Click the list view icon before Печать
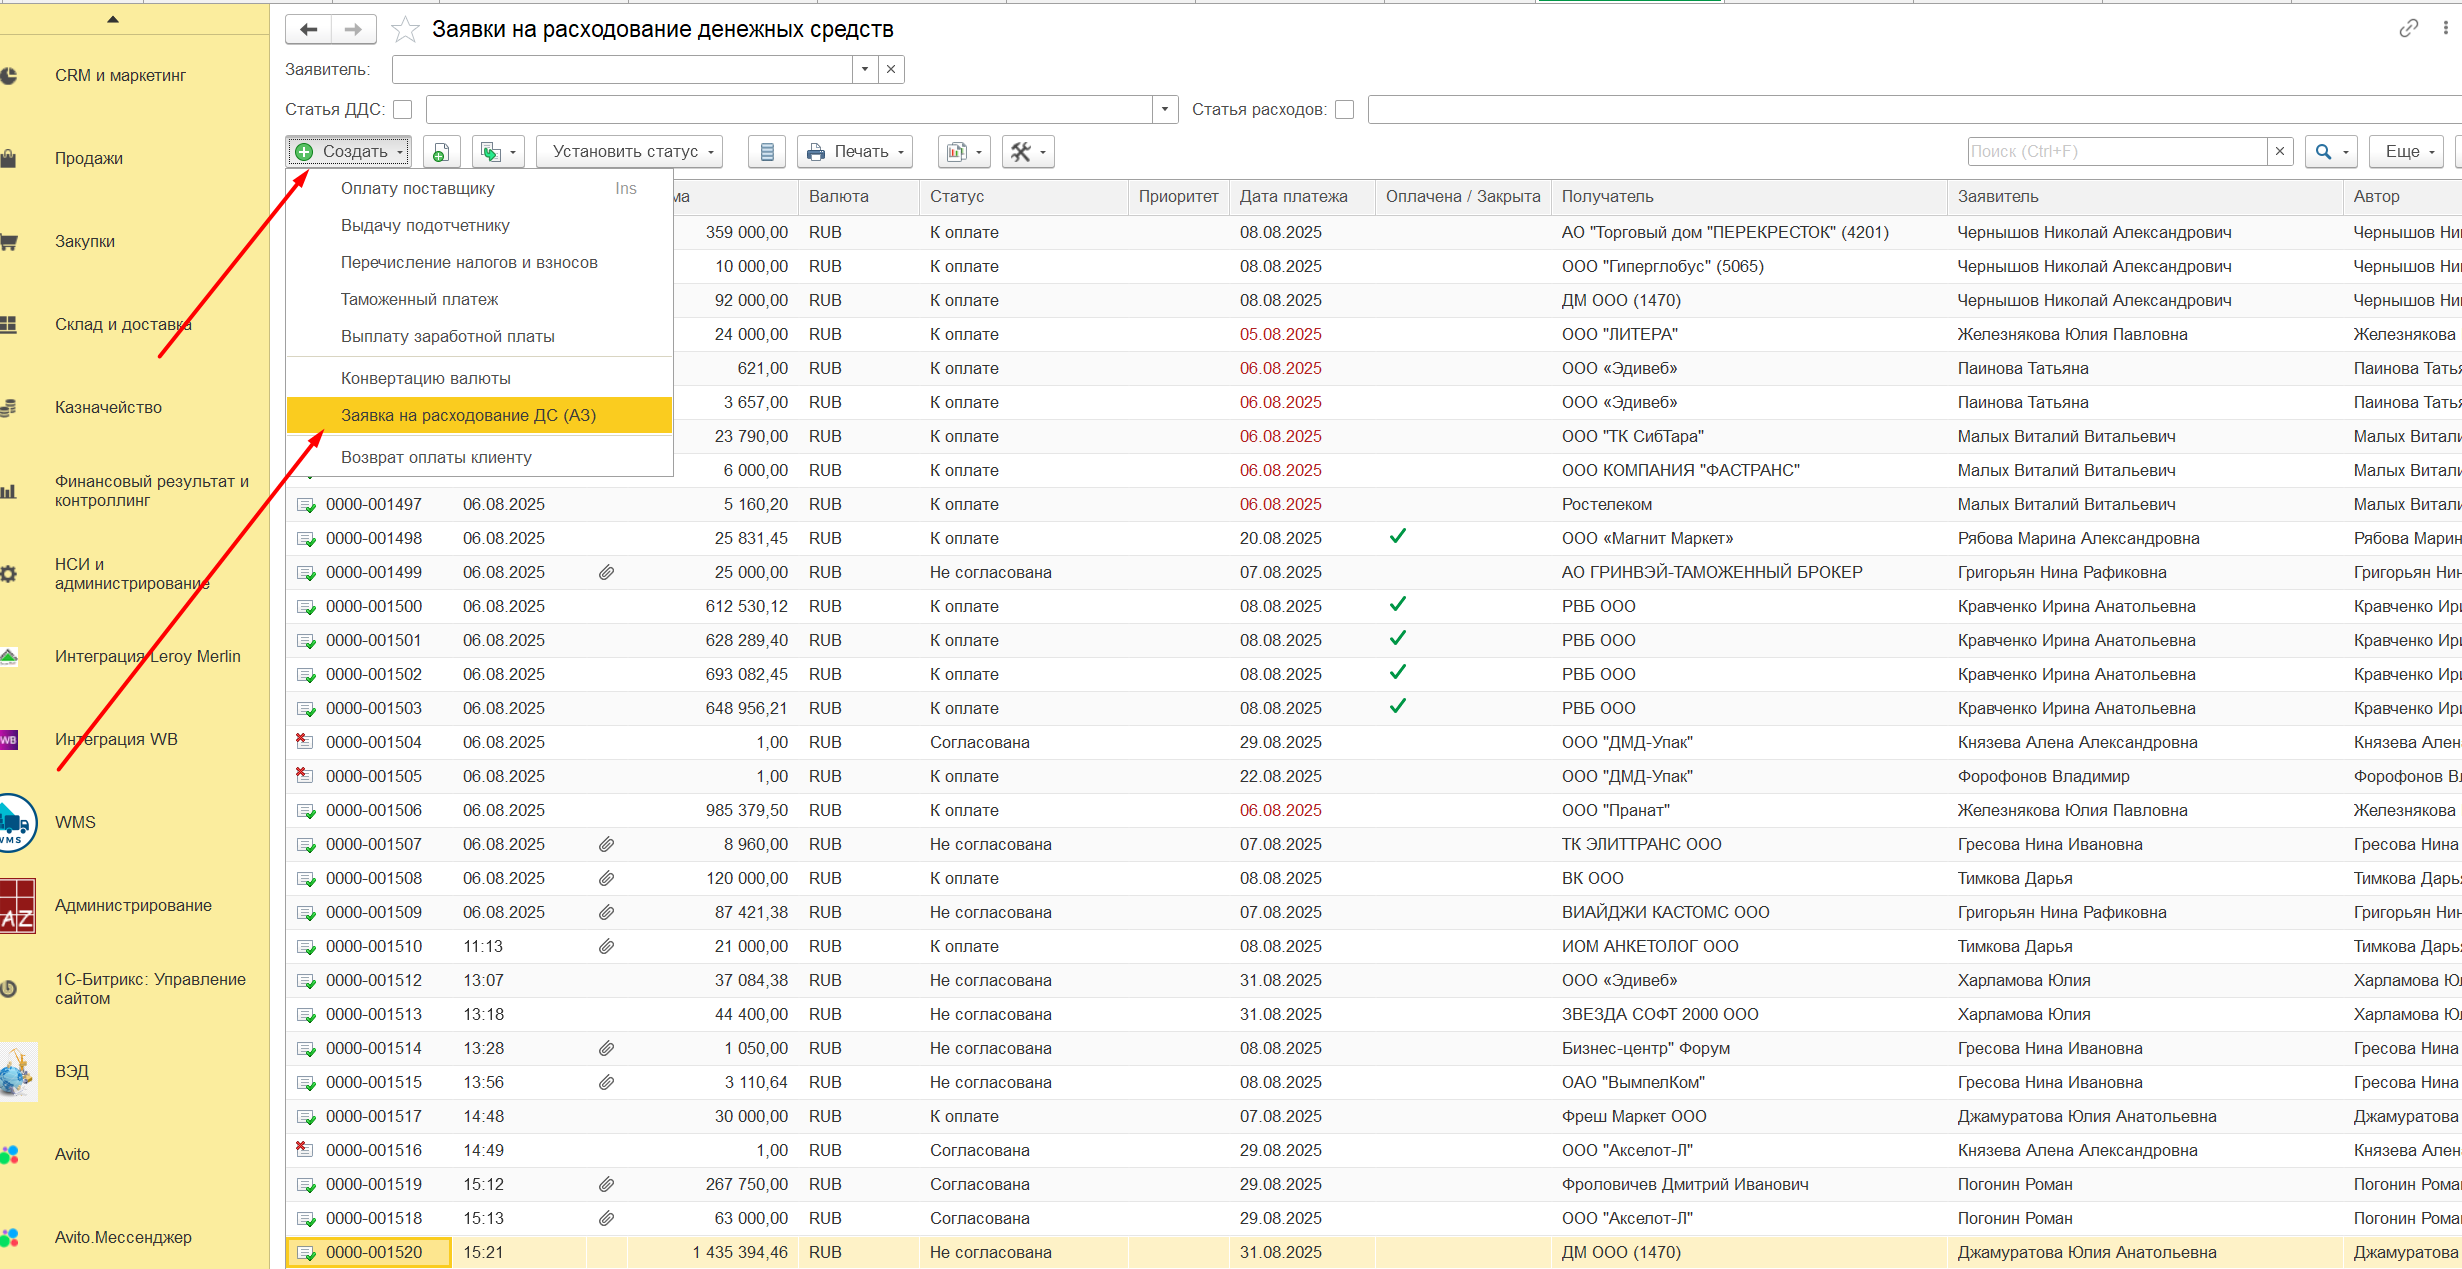2462x1269 pixels. [x=767, y=152]
